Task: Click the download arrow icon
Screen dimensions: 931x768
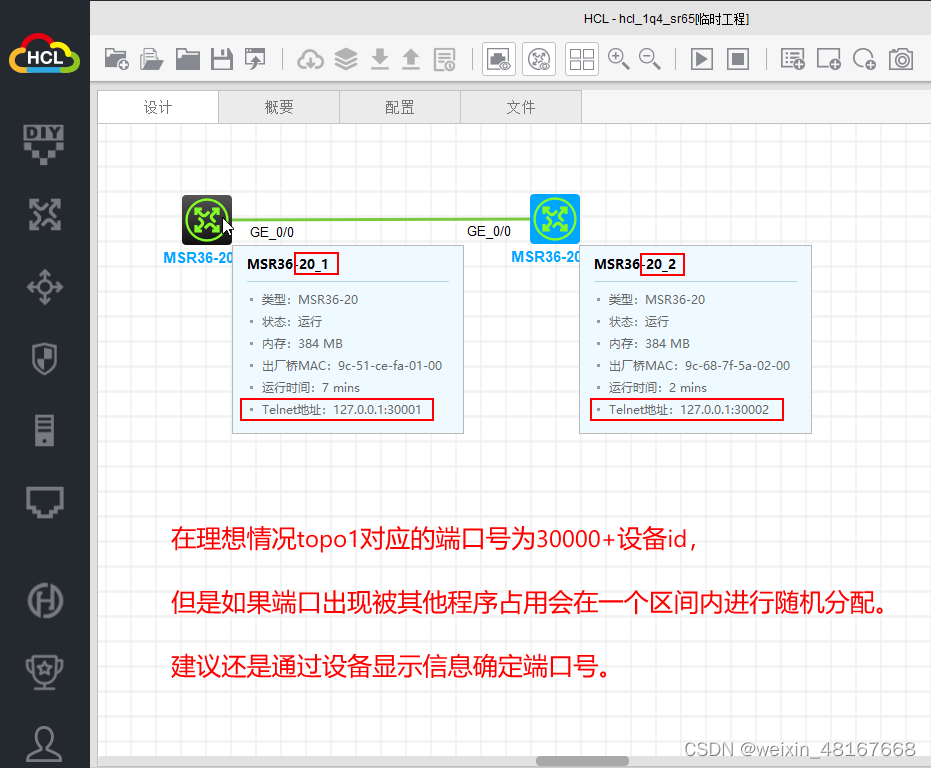Action: click(x=379, y=59)
